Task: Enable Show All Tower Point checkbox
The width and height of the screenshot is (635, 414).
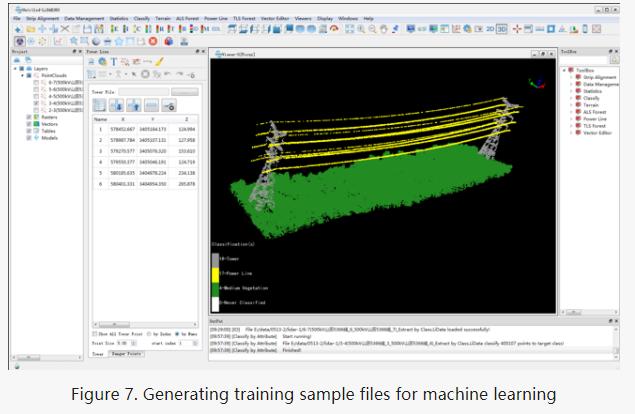Action: pyautogui.click(x=95, y=334)
